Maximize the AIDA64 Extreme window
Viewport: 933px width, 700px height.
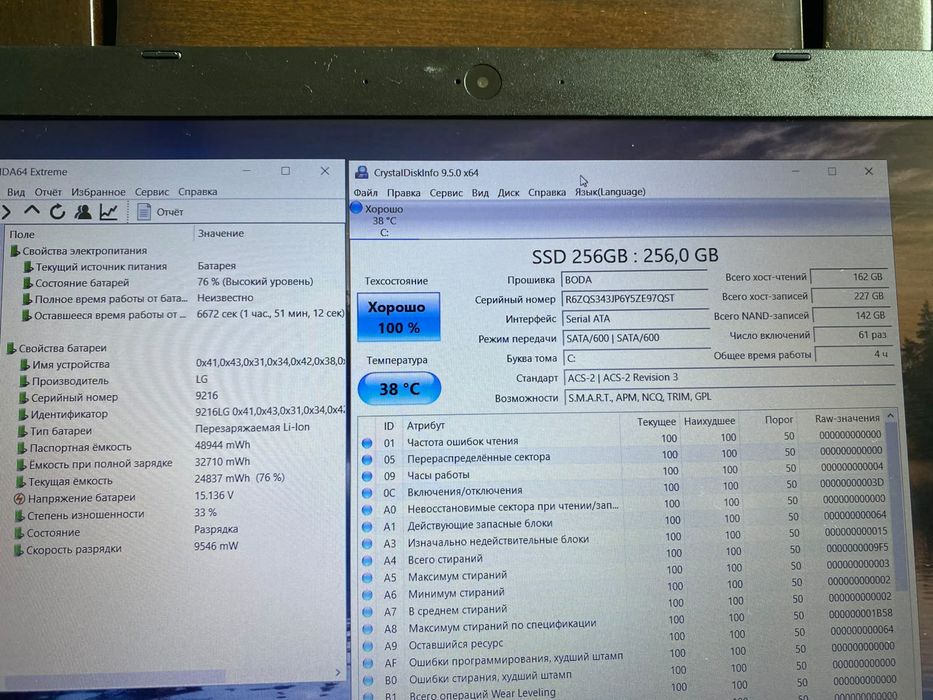pyautogui.click(x=286, y=171)
